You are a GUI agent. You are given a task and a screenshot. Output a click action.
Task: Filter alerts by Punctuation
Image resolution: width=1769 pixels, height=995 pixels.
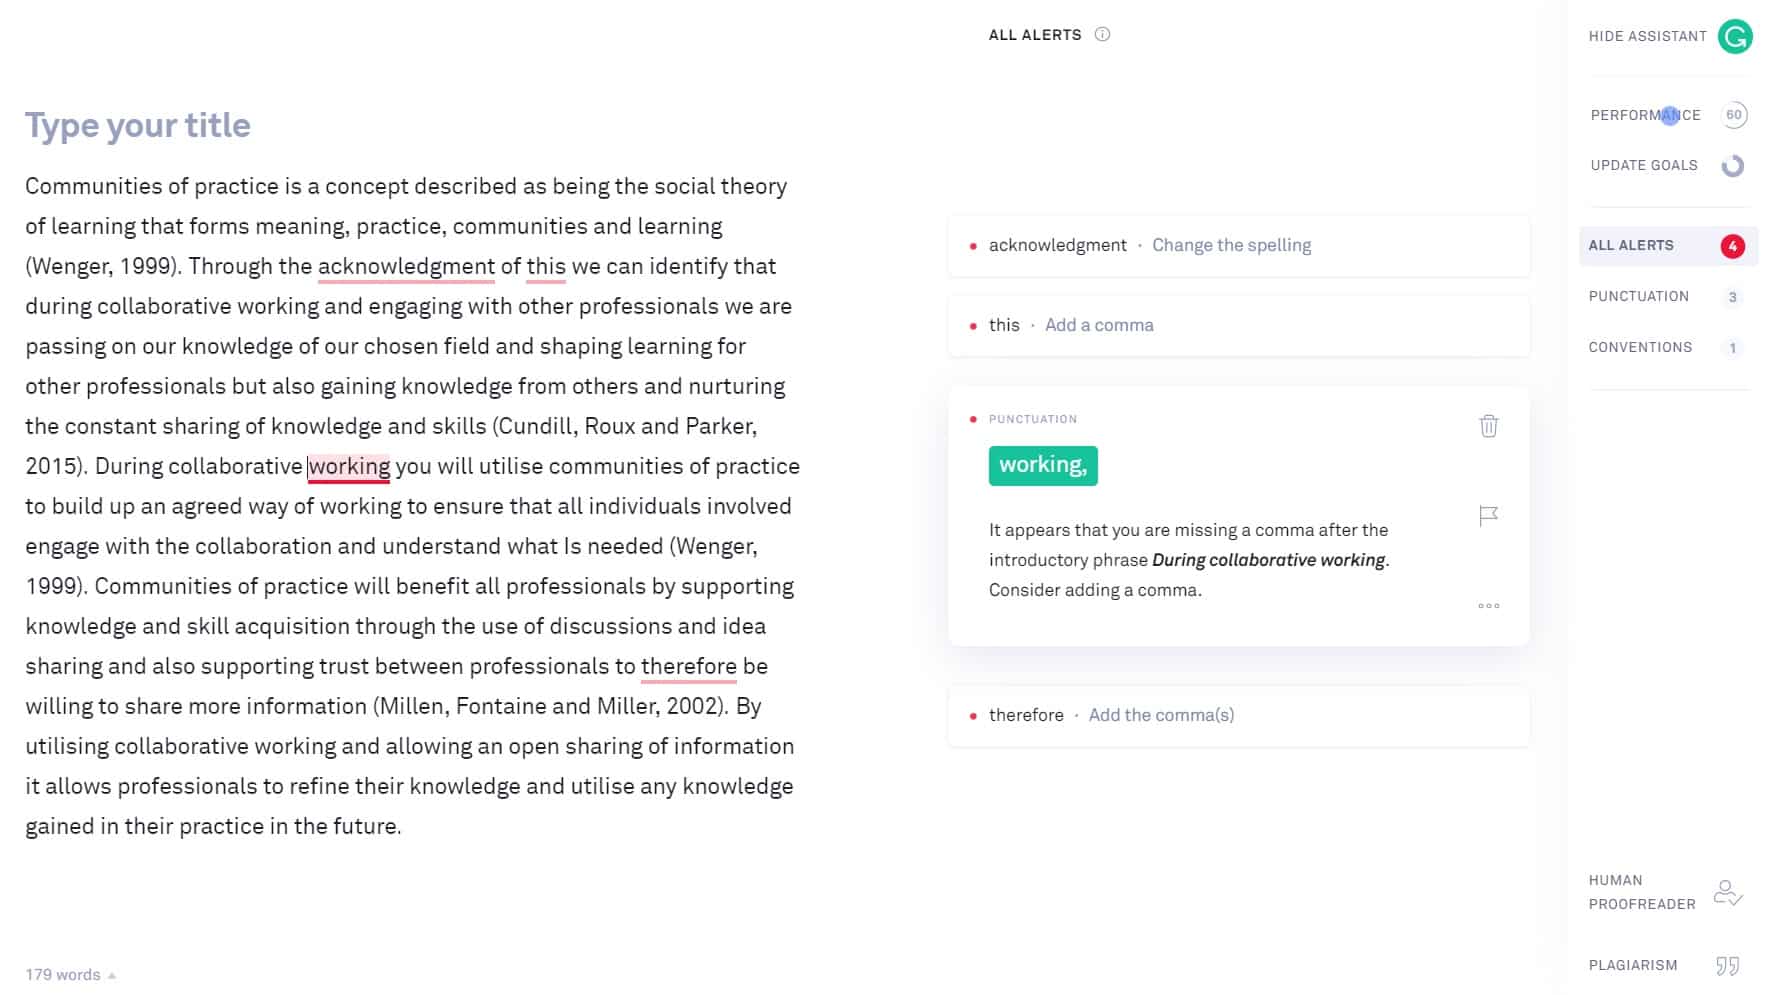pos(1638,296)
